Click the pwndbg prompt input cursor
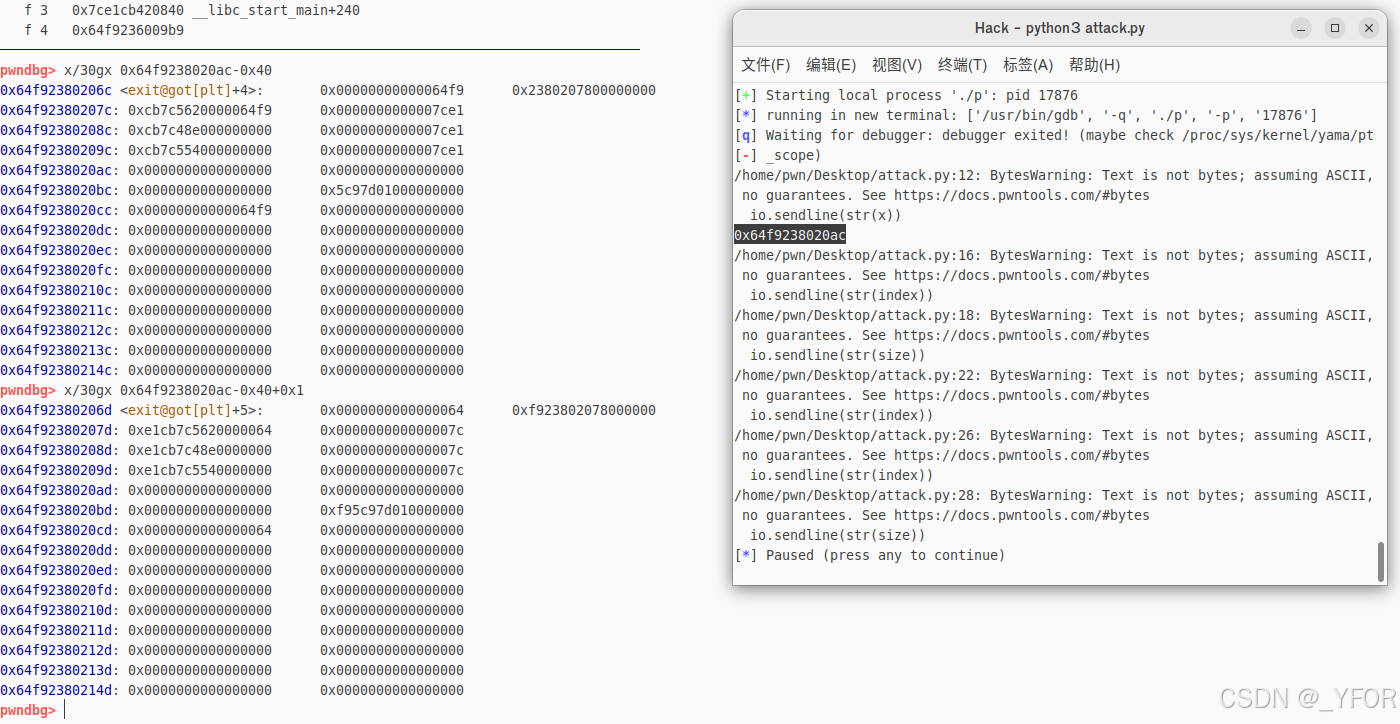The width and height of the screenshot is (1400, 724). coord(64,709)
